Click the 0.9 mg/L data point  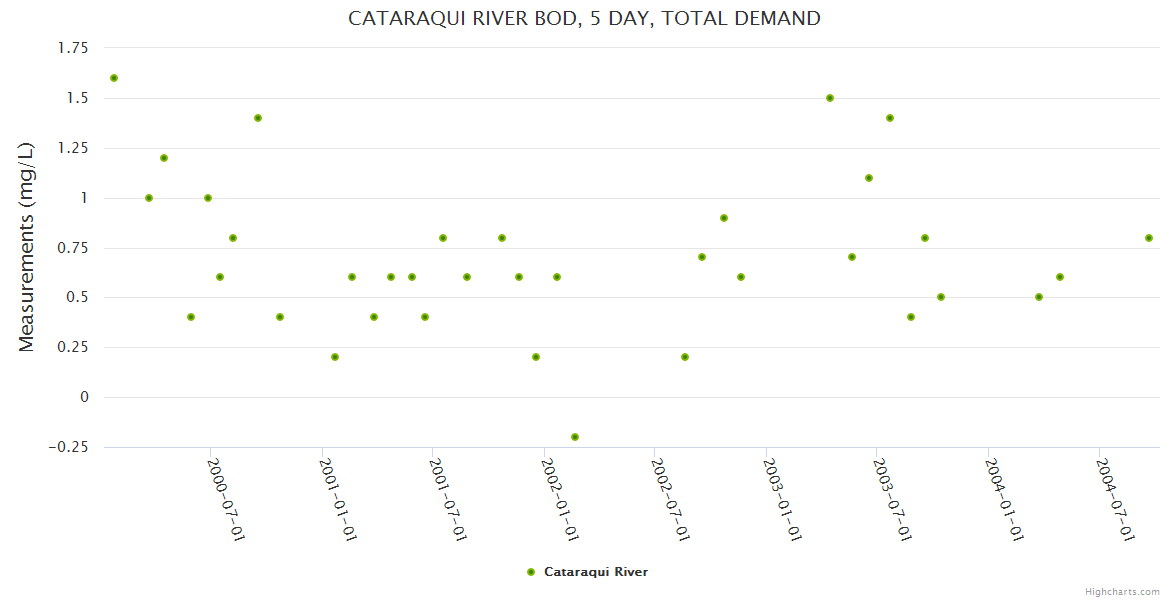tap(724, 218)
